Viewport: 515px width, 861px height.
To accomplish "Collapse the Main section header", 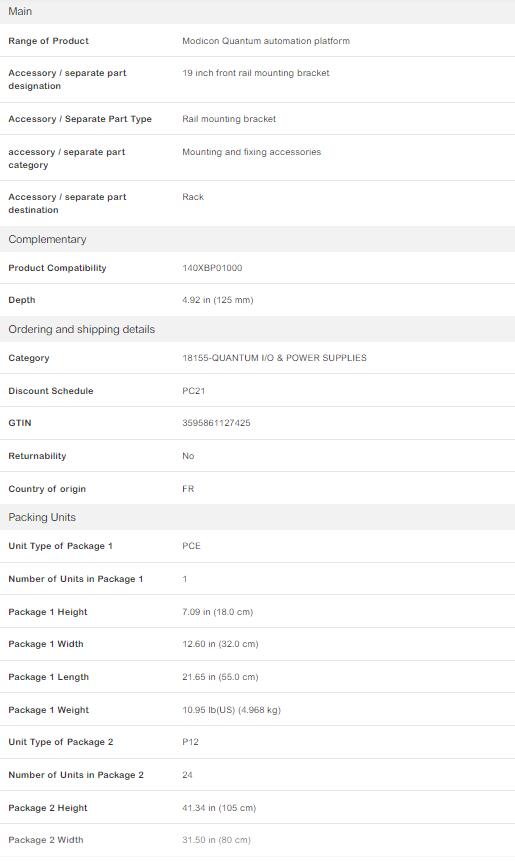I will tap(258, 12).
